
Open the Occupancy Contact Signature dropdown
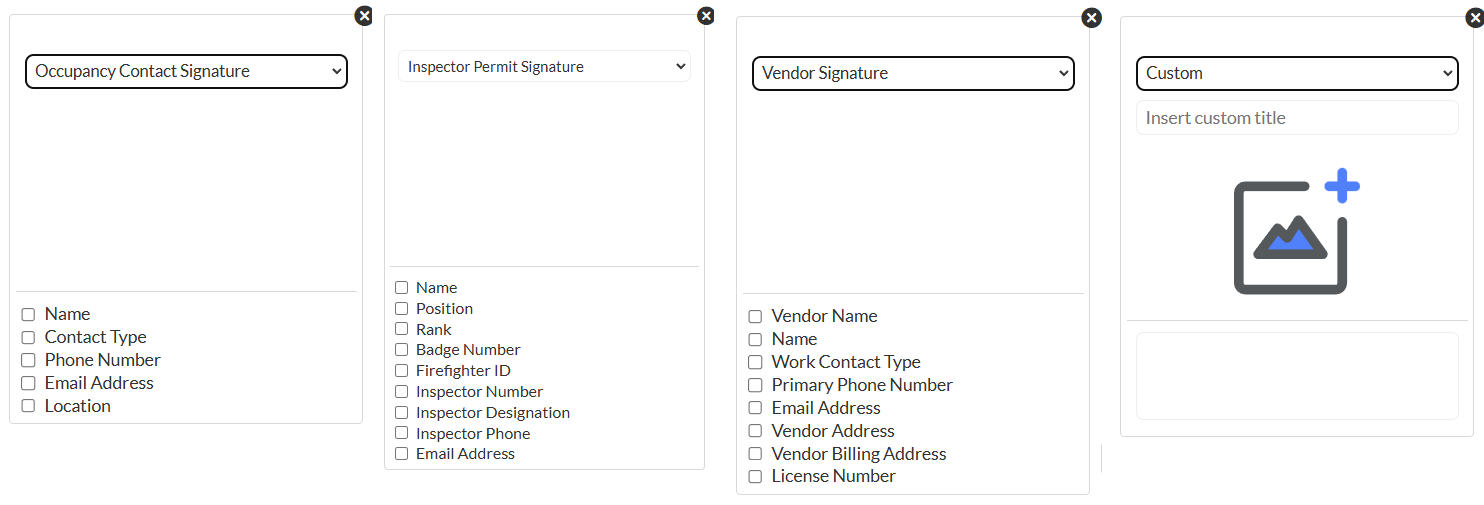[186, 71]
